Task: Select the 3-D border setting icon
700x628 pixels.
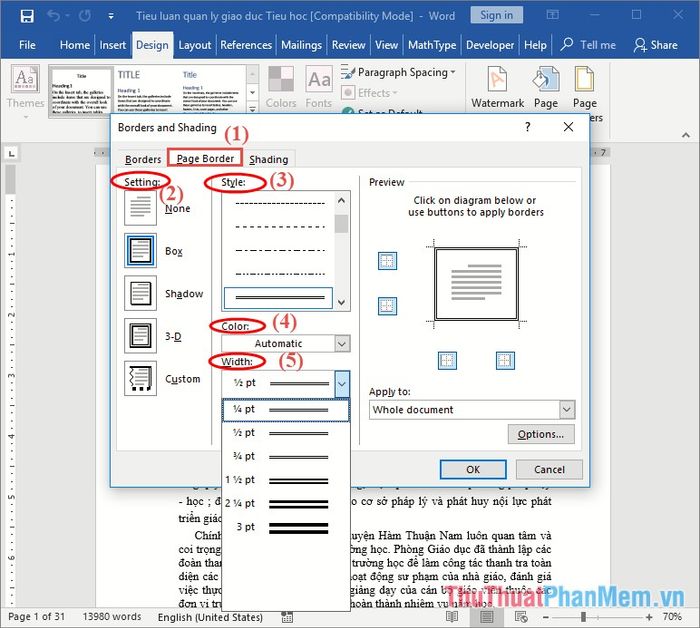Action: [140, 336]
